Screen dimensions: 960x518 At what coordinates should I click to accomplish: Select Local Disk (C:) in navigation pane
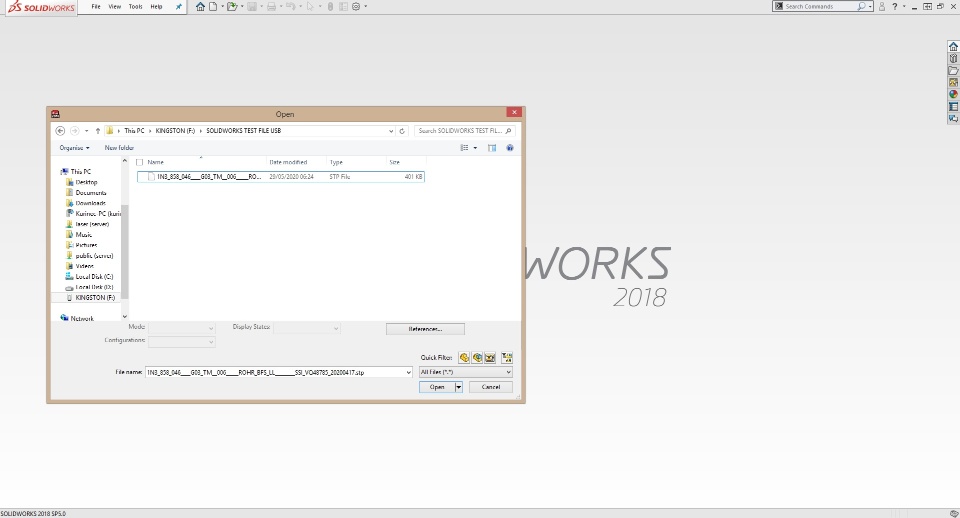click(94, 277)
